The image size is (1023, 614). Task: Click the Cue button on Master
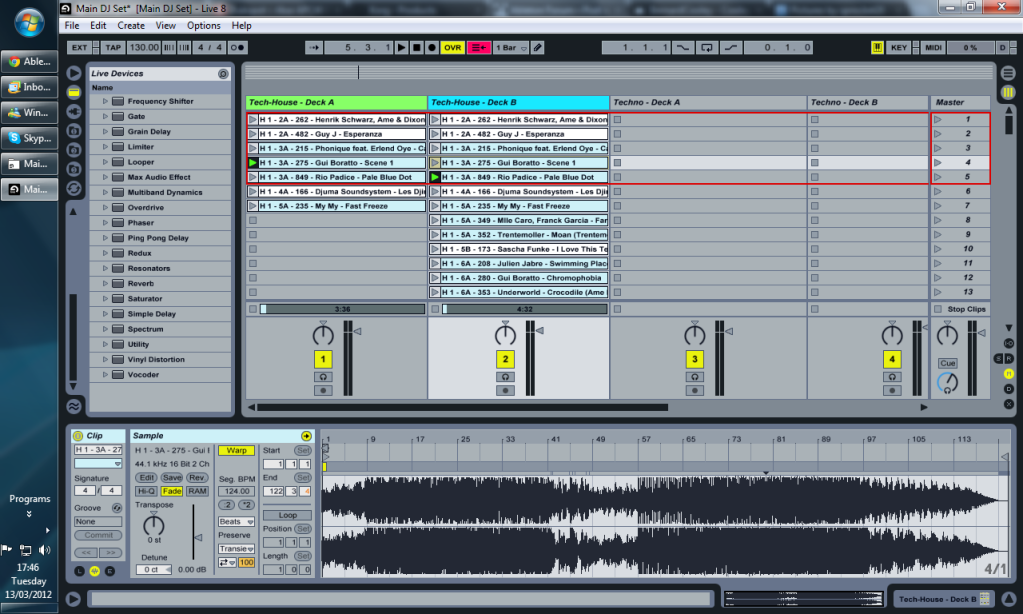click(x=947, y=363)
